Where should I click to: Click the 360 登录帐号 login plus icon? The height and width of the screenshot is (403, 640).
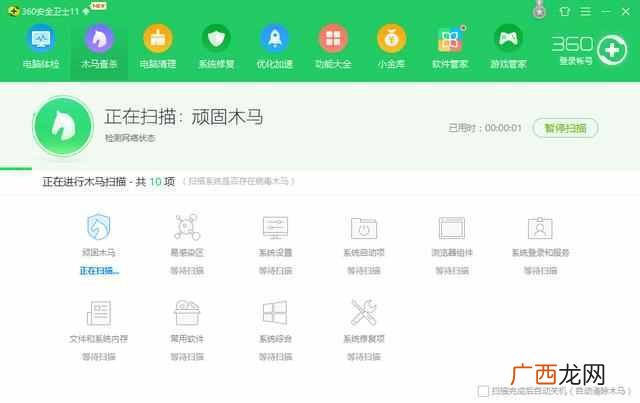[x=611, y=50]
